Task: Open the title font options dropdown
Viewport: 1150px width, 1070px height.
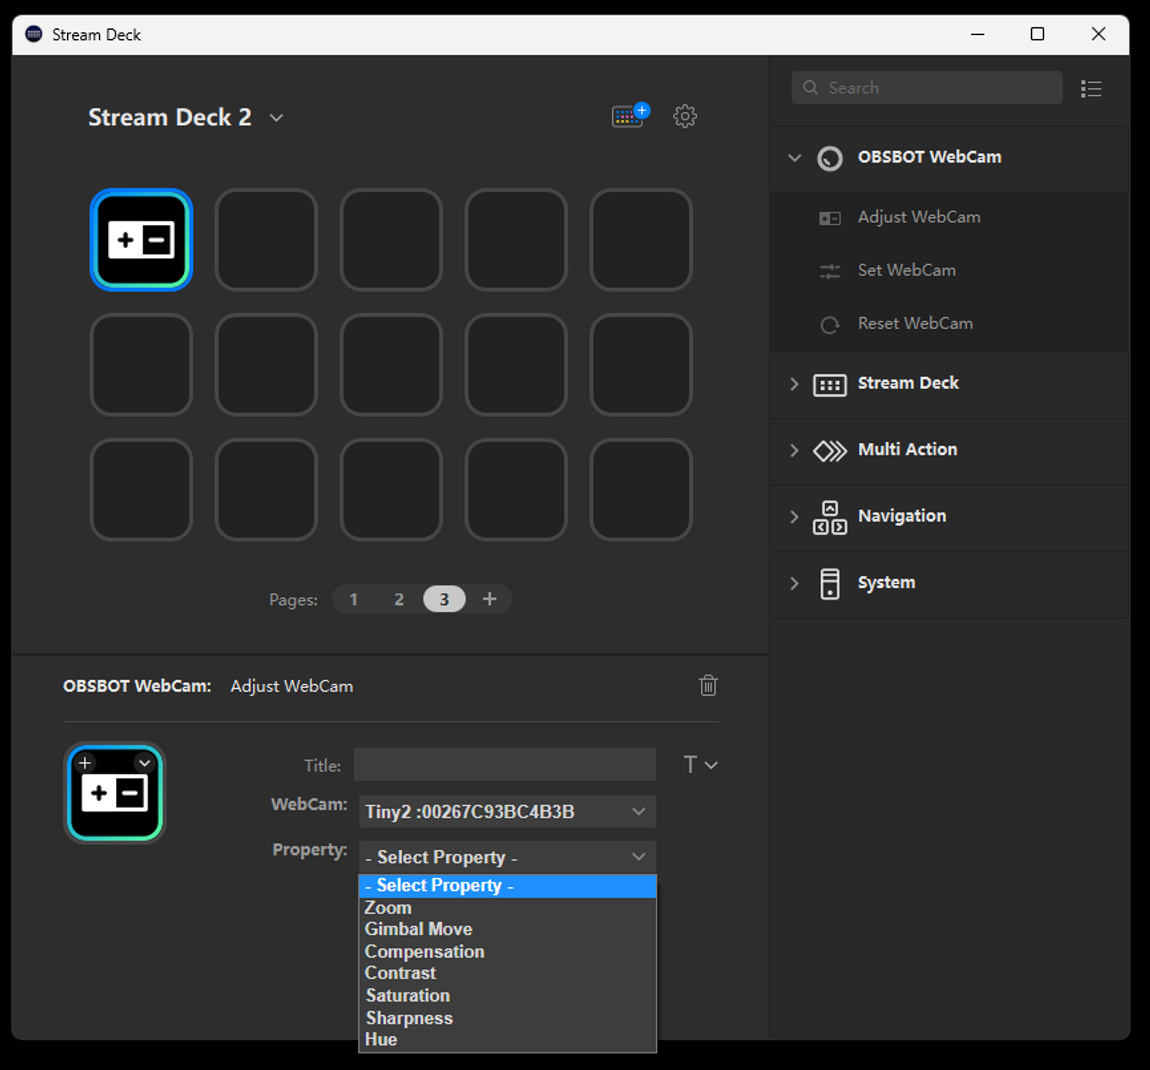Action: click(699, 764)
